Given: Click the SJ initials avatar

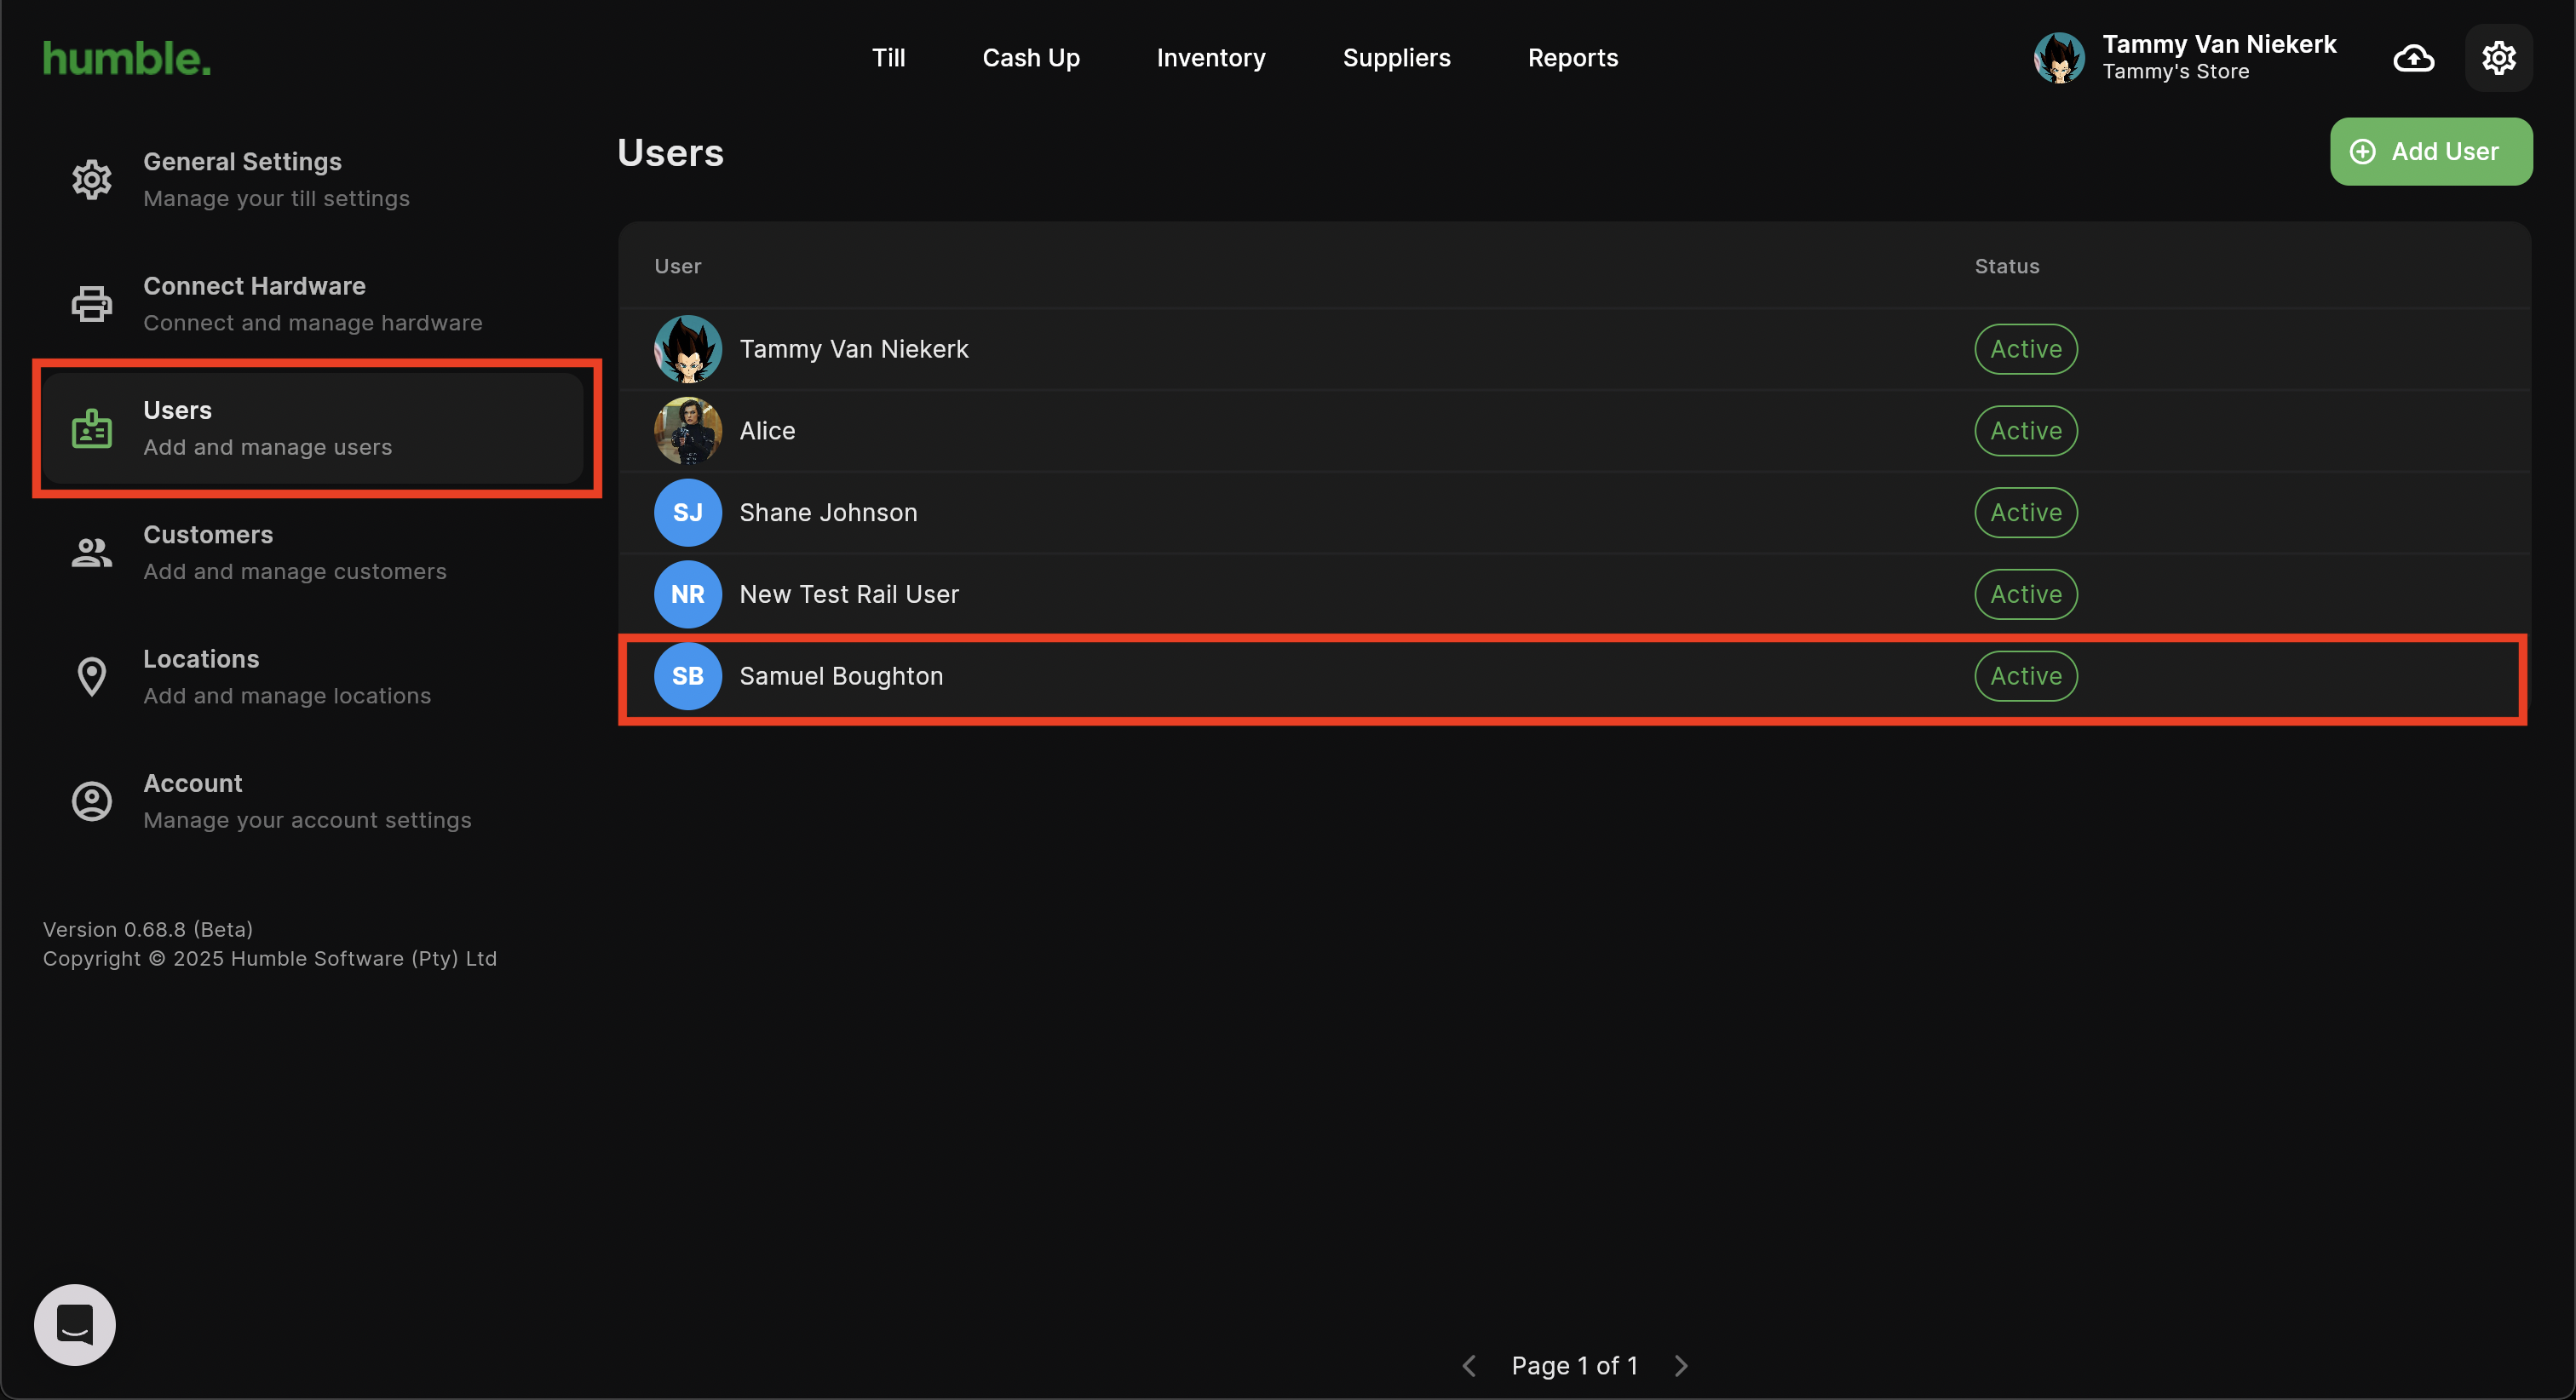Looking at the screenshot, I should coord(688,513).
